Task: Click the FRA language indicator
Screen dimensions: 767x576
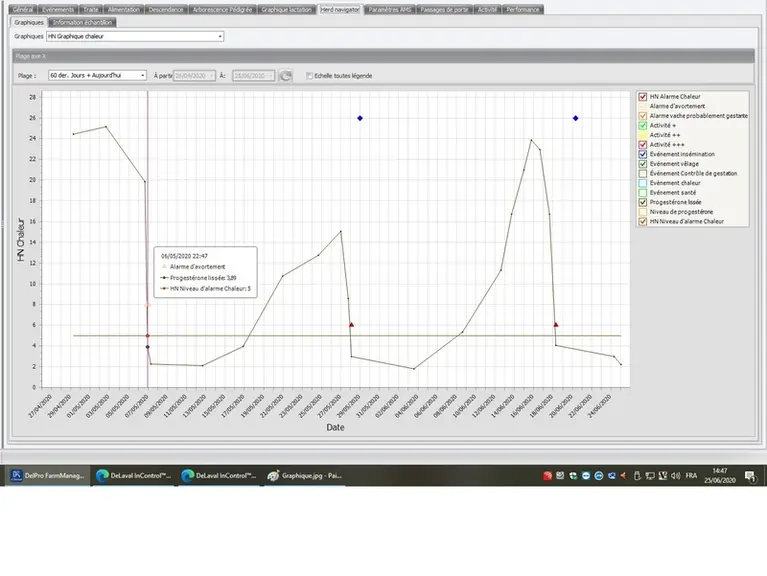Action: pyautogui.click(x=691, y=476)
